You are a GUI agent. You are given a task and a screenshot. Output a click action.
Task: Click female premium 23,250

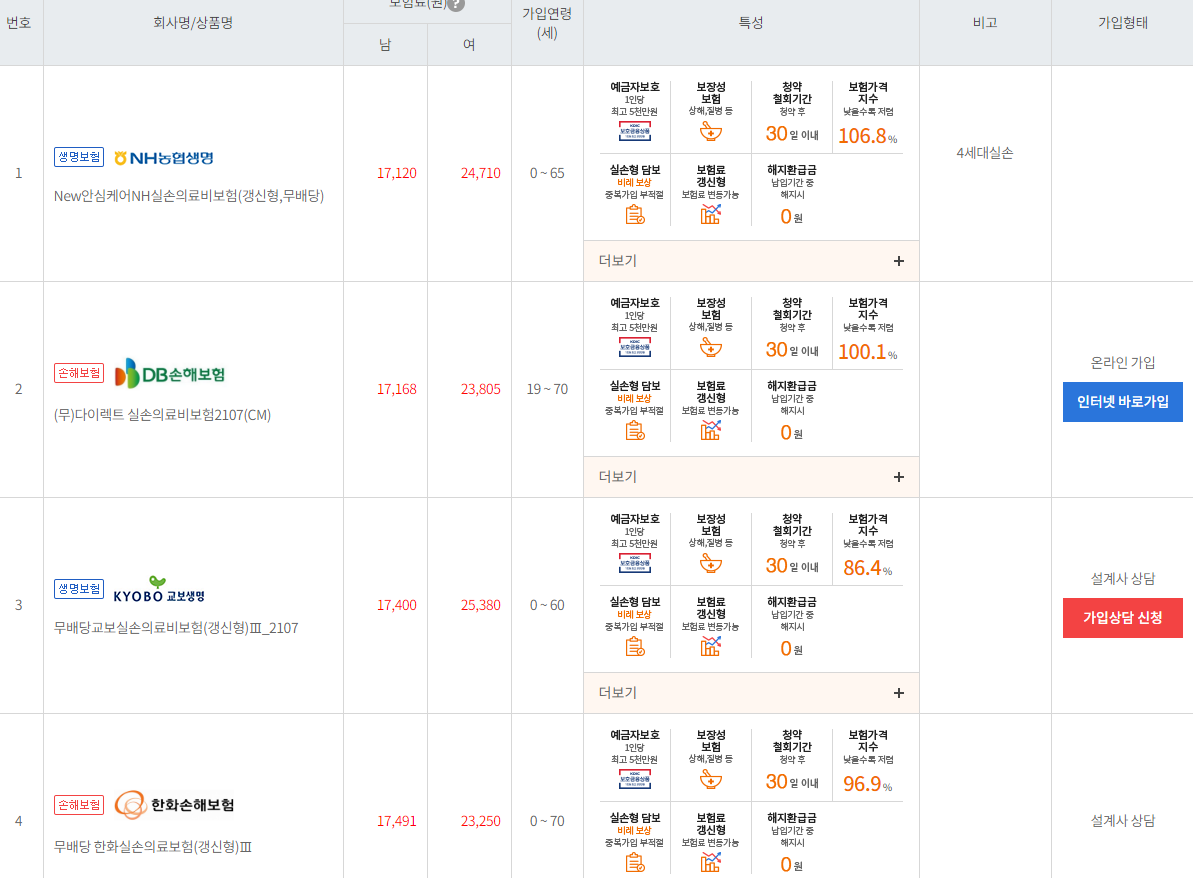[x=481, y=822]
